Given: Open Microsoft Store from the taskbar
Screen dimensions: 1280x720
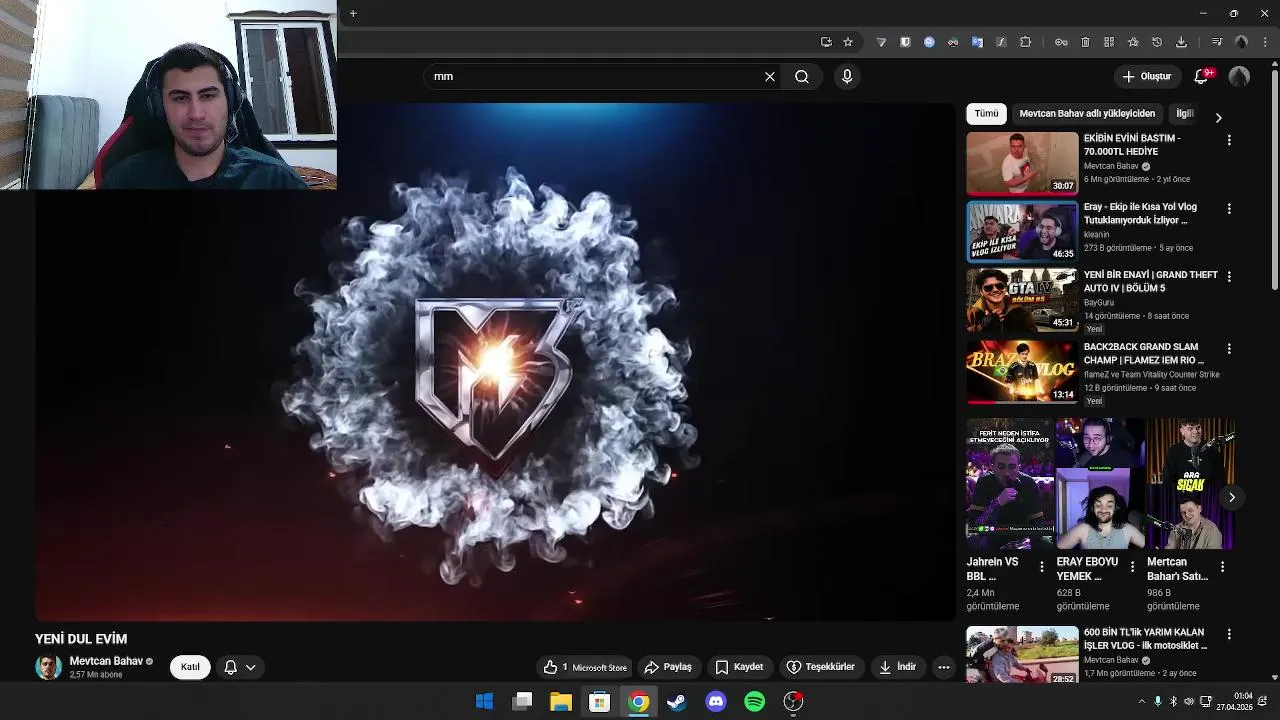Looking at the screenshot, I should click(x=599, y=701).
